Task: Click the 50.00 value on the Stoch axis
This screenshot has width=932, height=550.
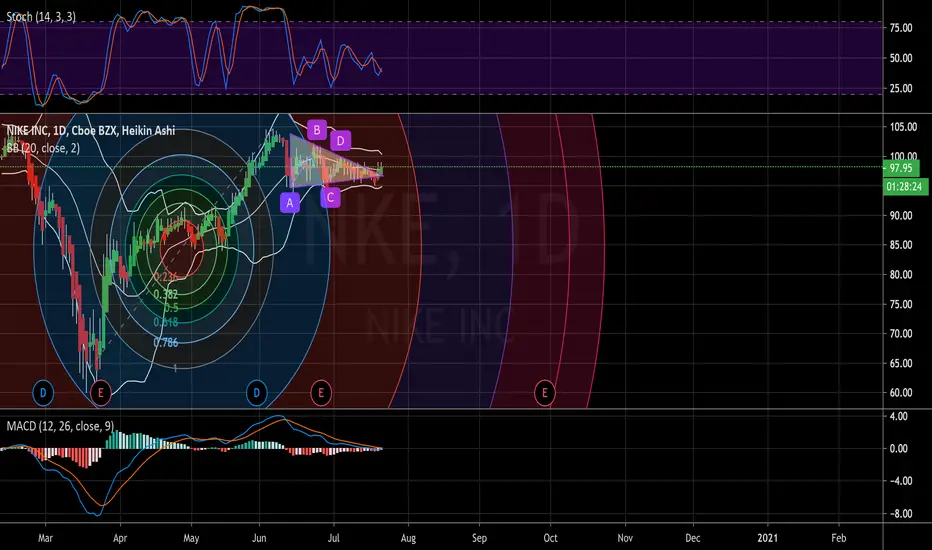Action: (901, 58)
